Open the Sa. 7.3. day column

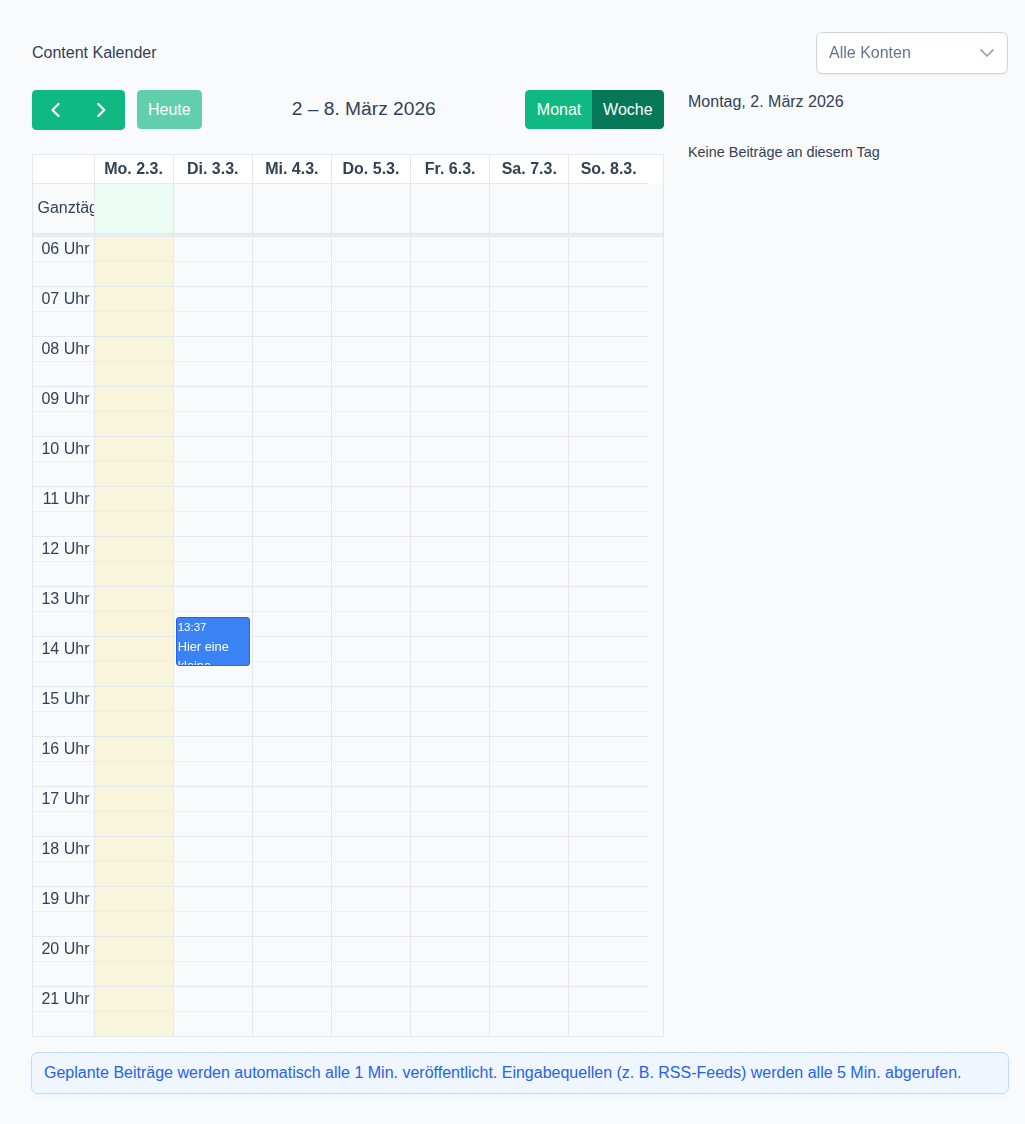coord(528,169)
